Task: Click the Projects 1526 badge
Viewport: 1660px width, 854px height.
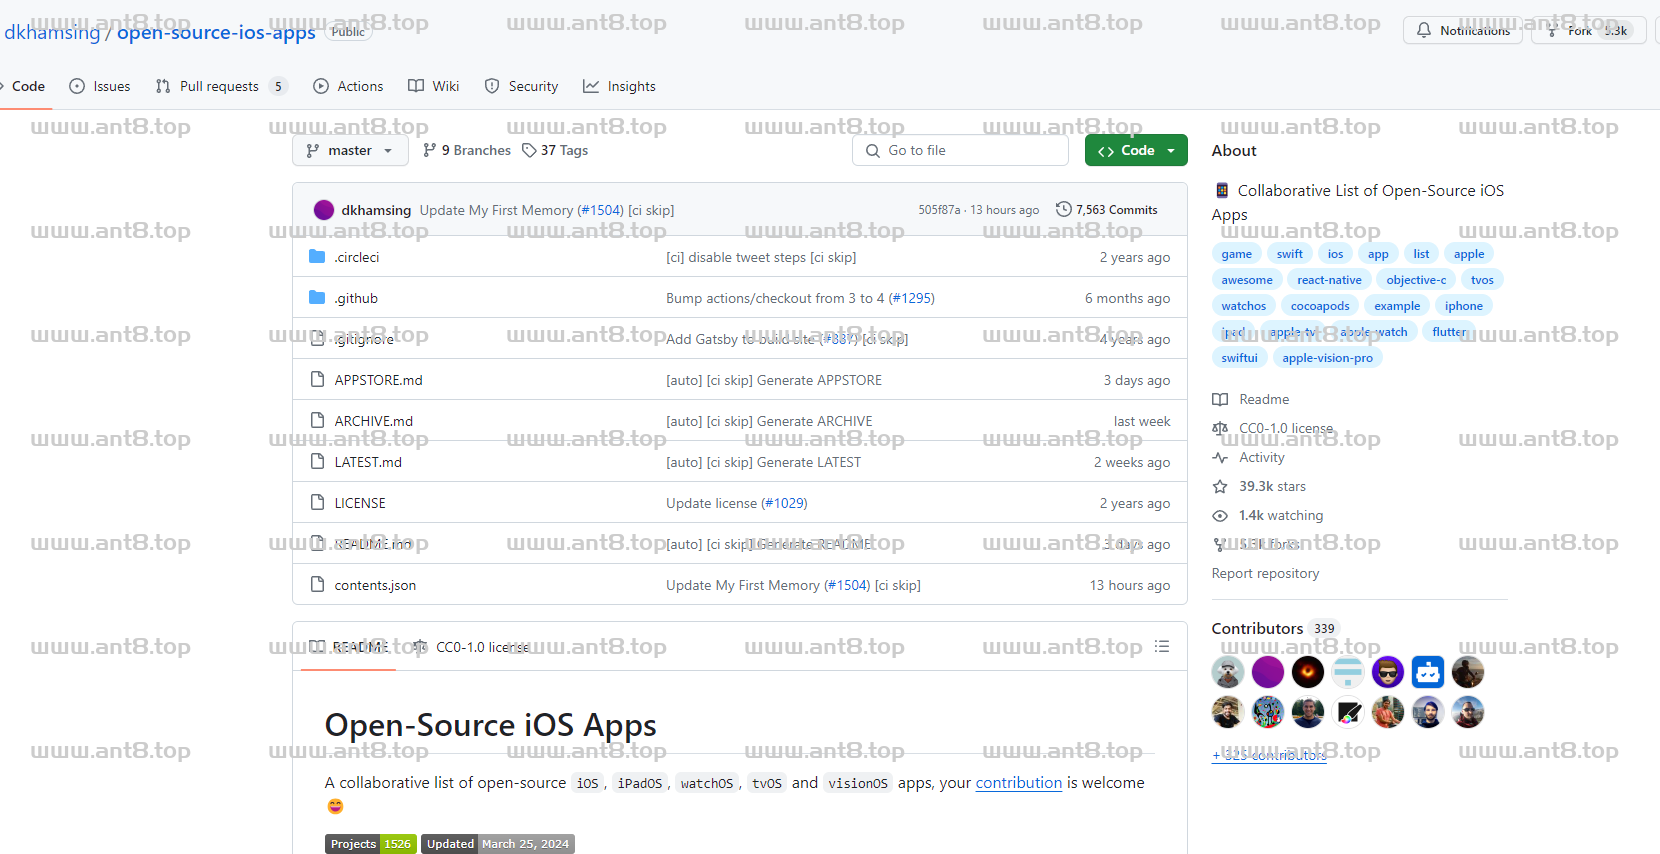Action: pos(370,844)
